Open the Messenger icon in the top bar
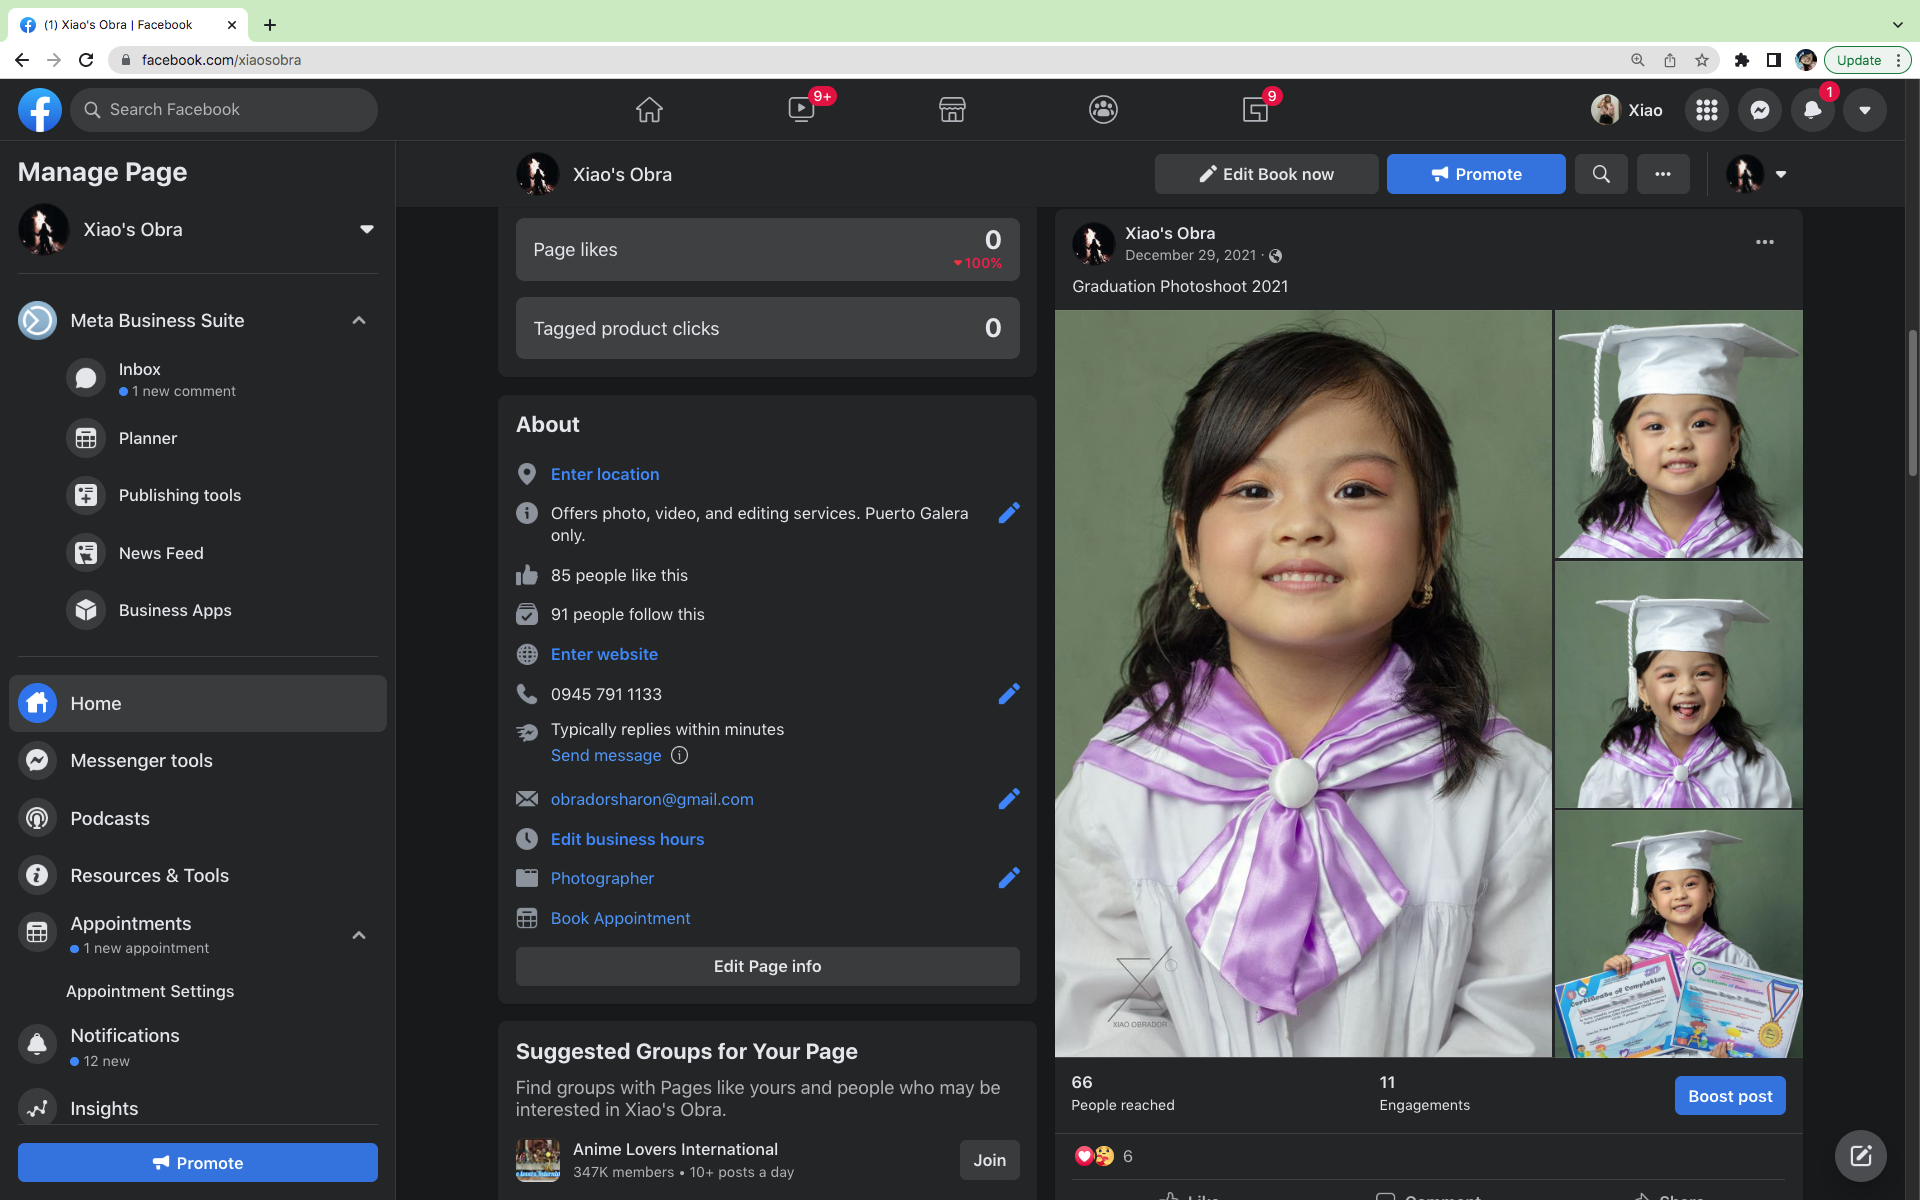 (1760, 110)
